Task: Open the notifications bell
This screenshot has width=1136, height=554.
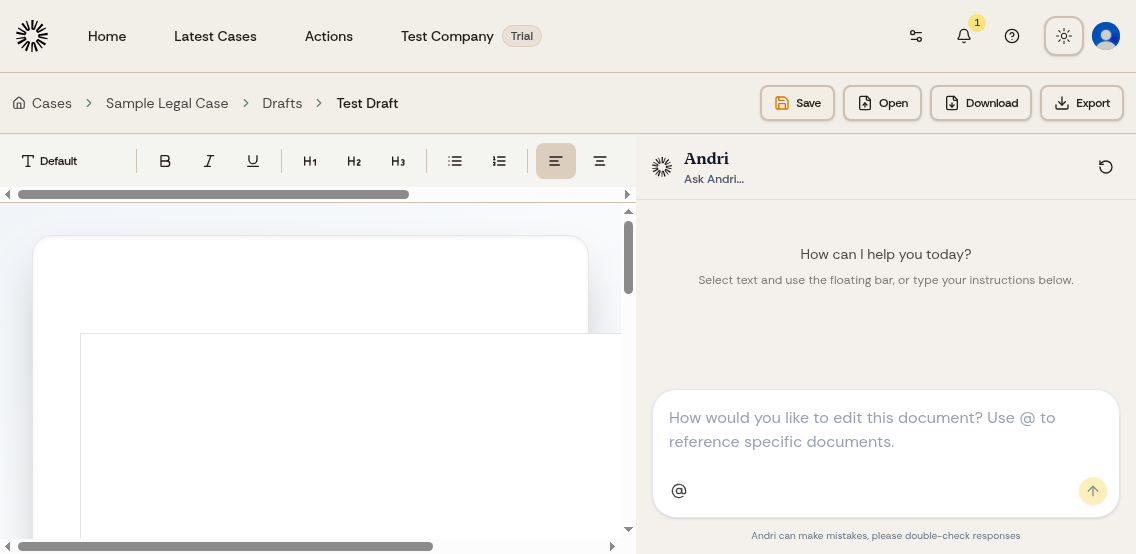Action: click(x=964, y=36)
